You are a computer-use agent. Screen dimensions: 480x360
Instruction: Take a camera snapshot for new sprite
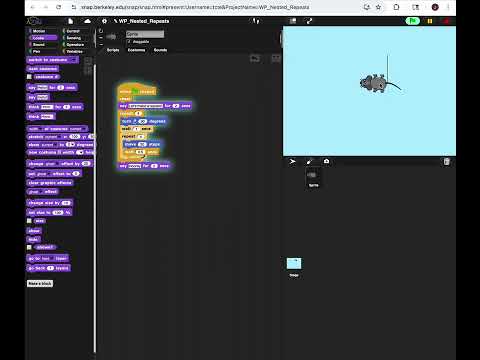pos(326,162)
